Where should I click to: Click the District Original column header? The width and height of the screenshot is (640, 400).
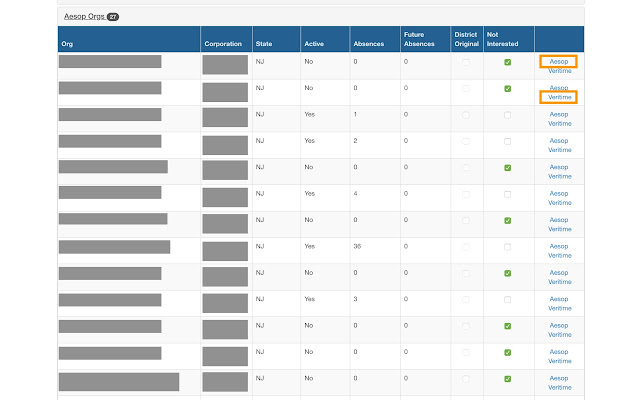point(467,39)
